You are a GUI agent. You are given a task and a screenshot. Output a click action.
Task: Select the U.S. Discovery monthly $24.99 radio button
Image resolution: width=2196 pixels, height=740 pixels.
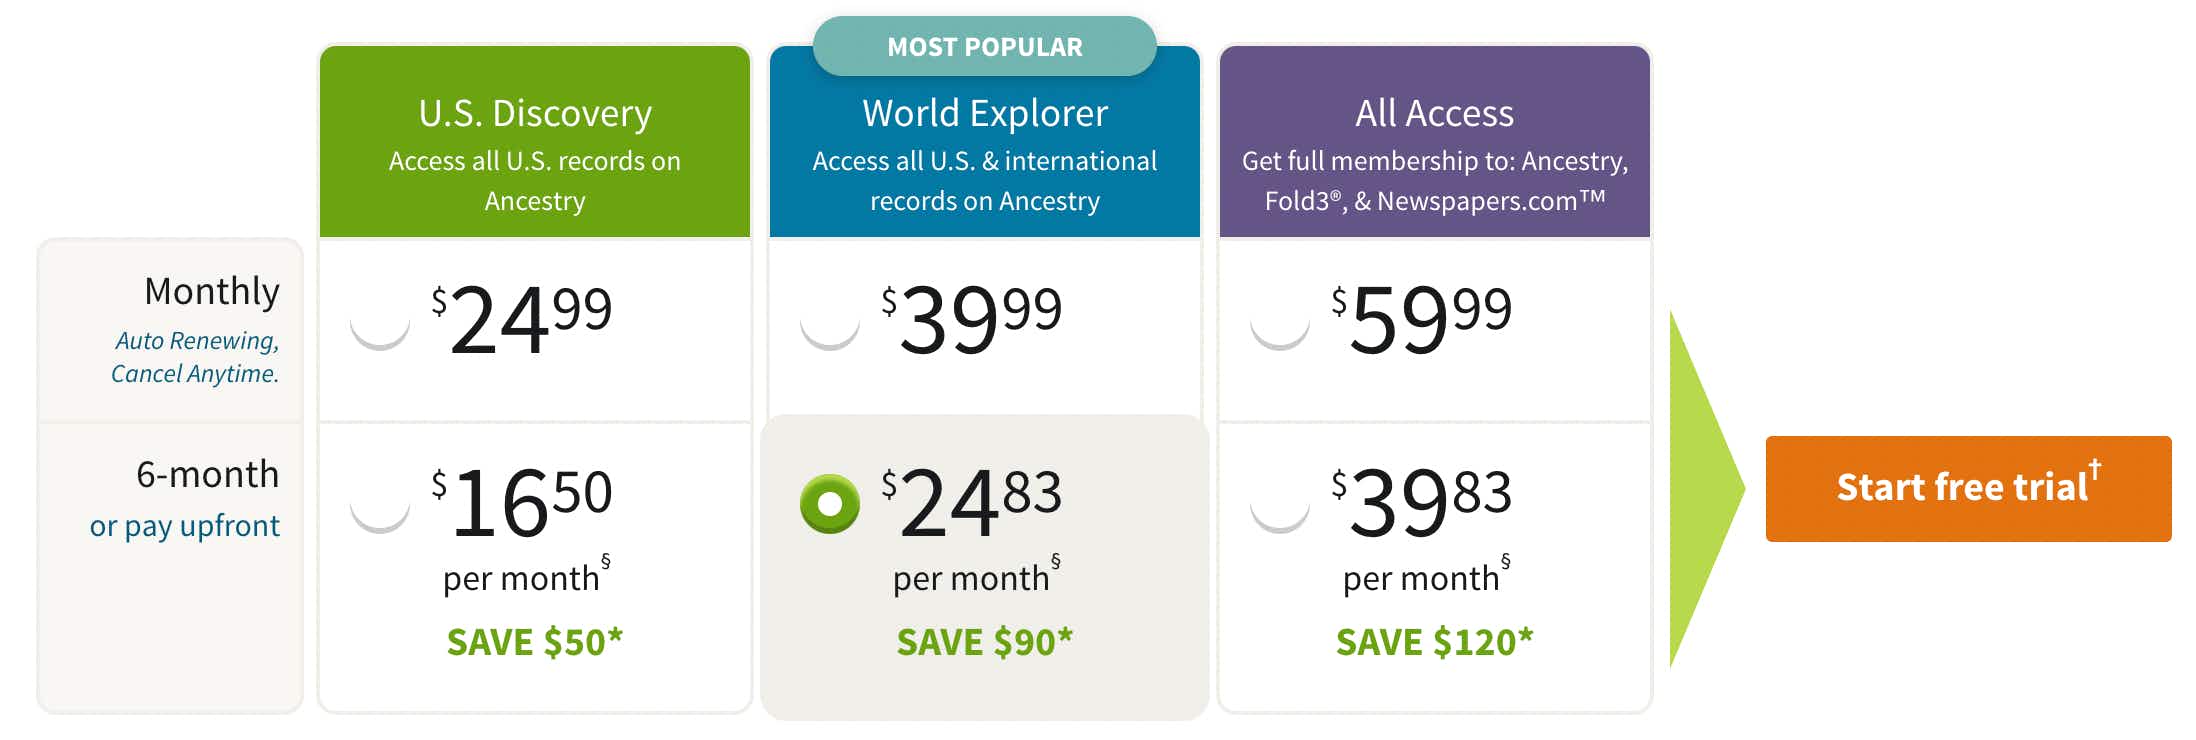(x=380, y=321)
